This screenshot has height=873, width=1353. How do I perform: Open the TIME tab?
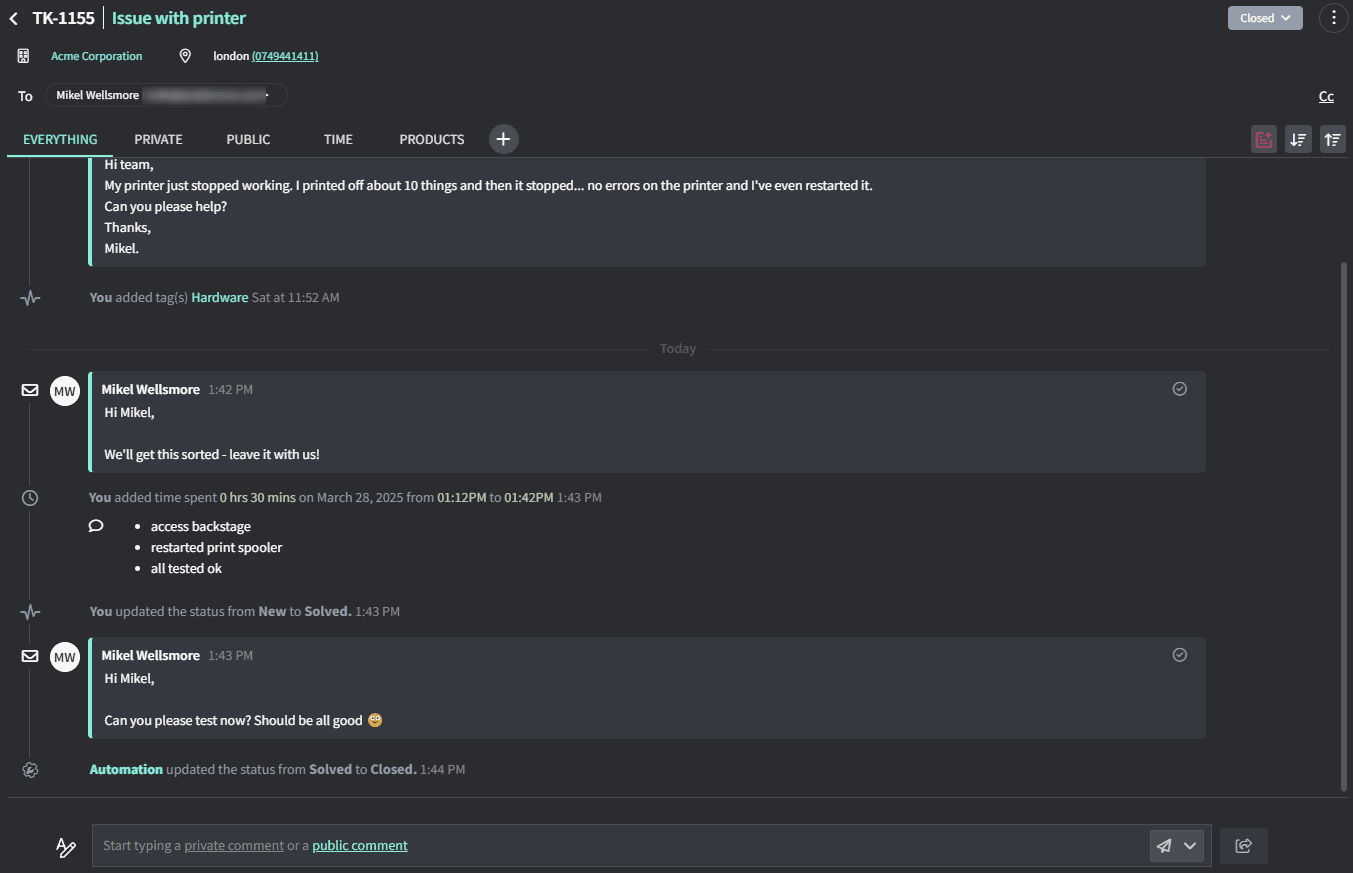pyautogui.click(x=338, y=139)
